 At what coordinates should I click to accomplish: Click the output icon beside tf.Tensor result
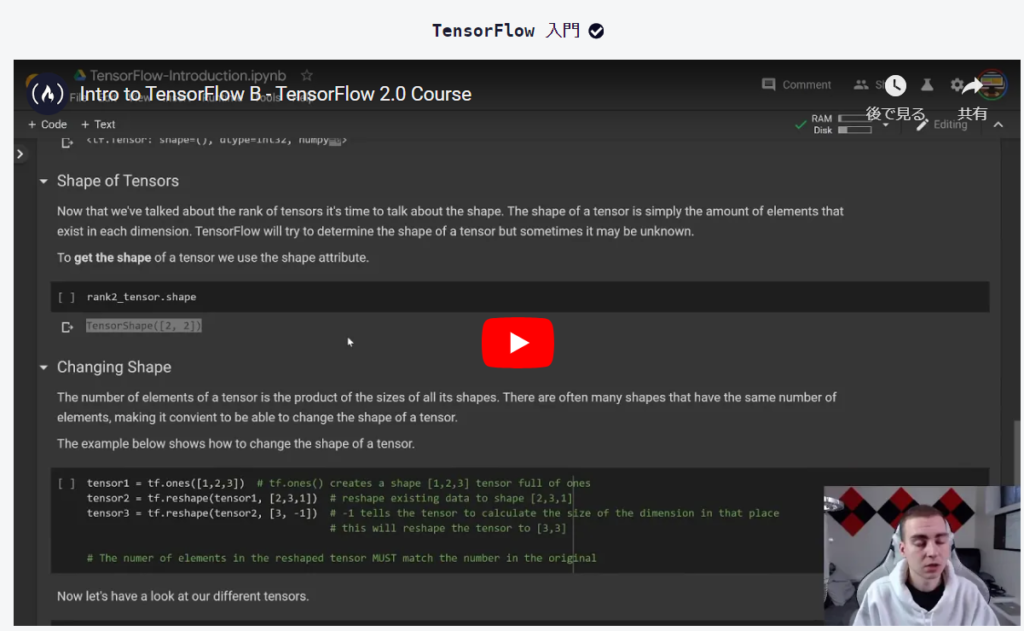[x=67, y=142]
